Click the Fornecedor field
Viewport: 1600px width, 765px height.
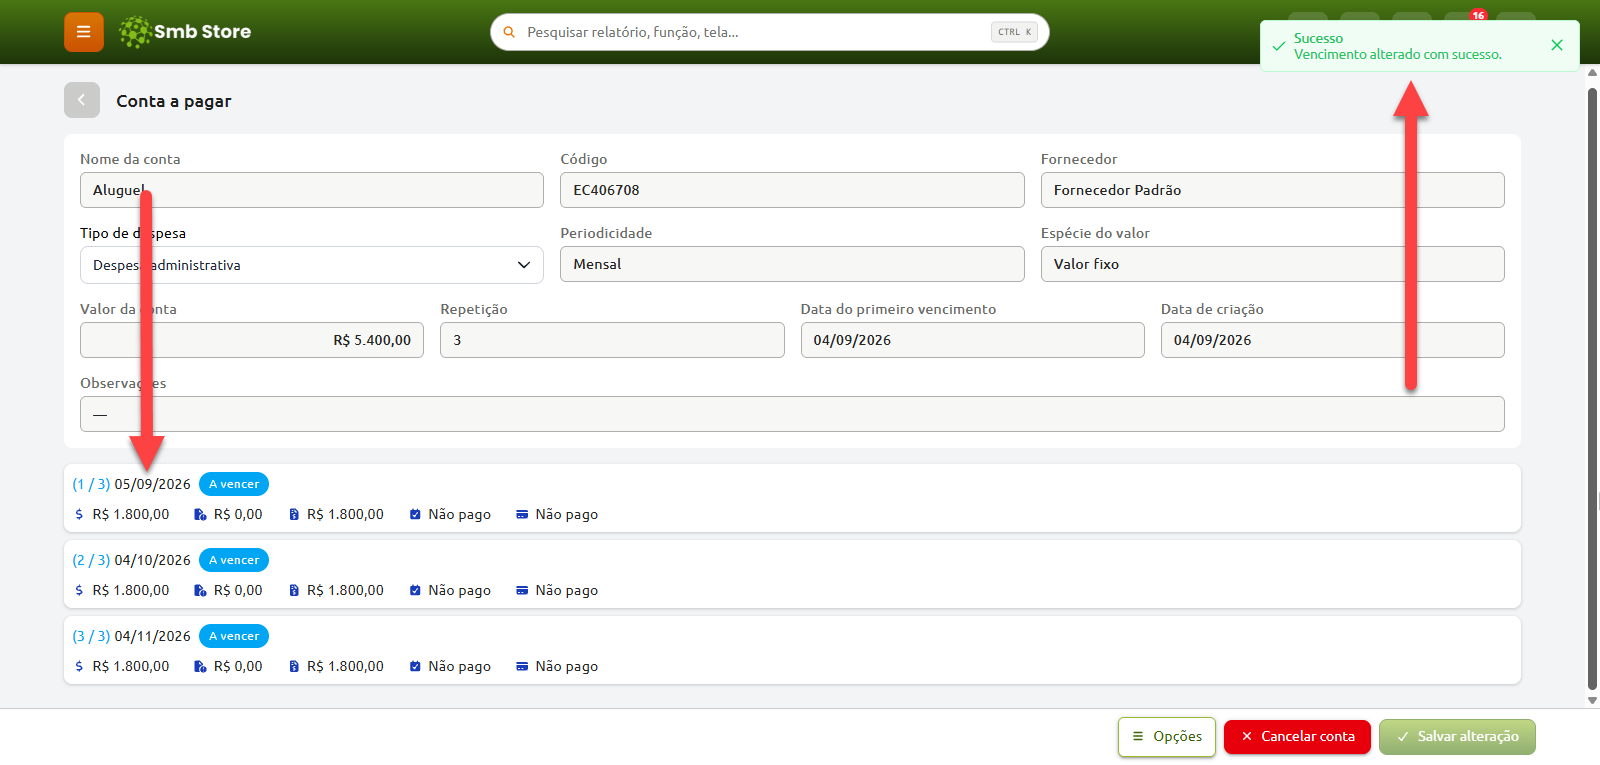coord(1272,190)
